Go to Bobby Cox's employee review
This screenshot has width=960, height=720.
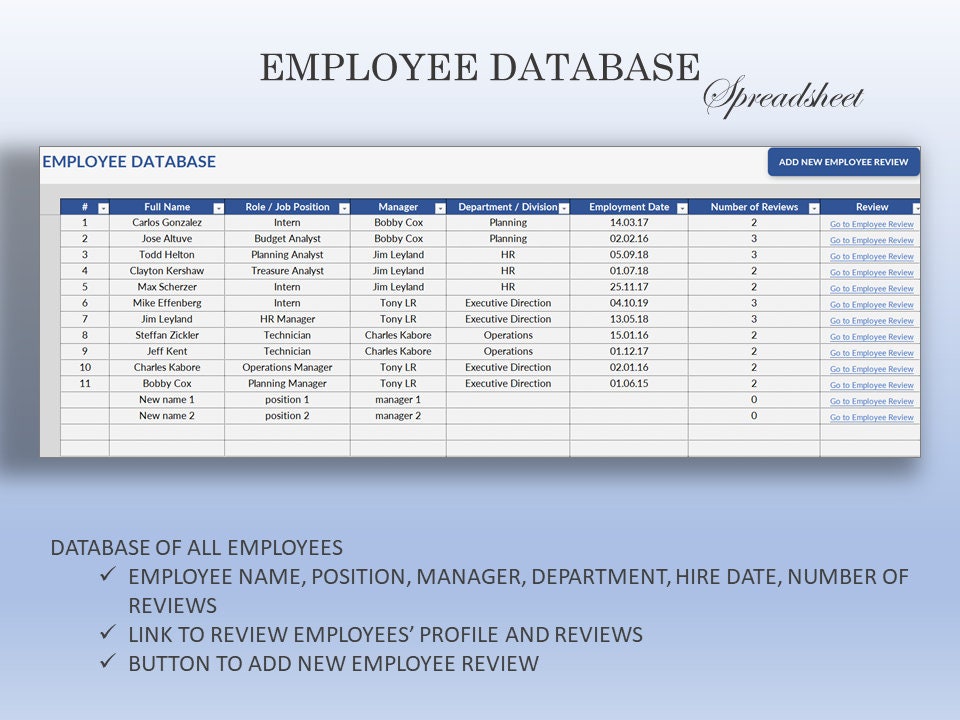point(871,385)
